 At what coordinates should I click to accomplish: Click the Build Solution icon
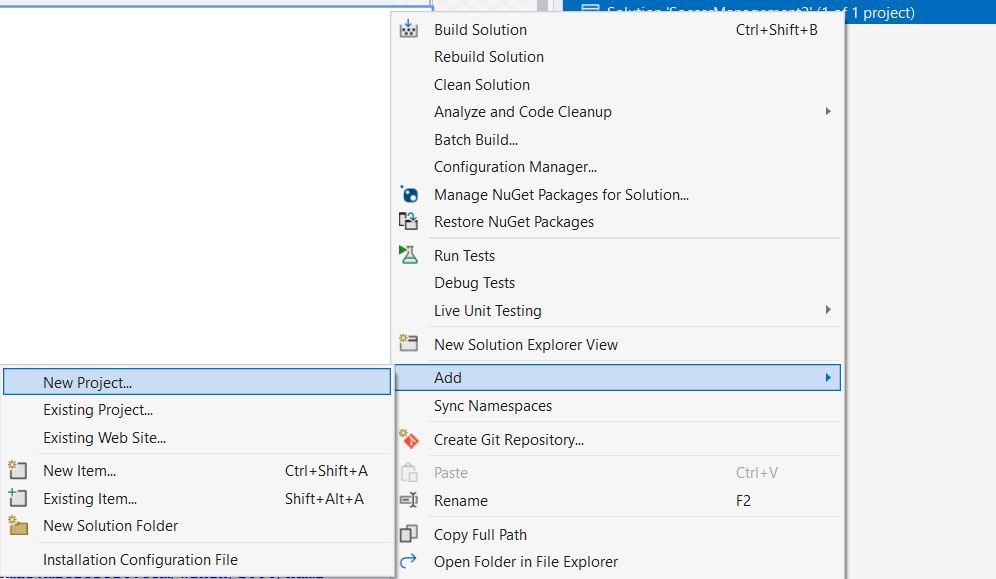coord(408,29)
